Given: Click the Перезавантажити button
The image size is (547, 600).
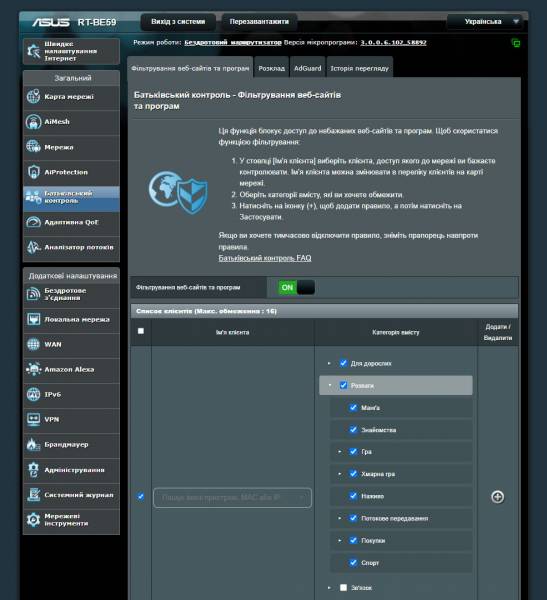Looking at the screenshot, I should pyautogui.click(x=259, y=22).
